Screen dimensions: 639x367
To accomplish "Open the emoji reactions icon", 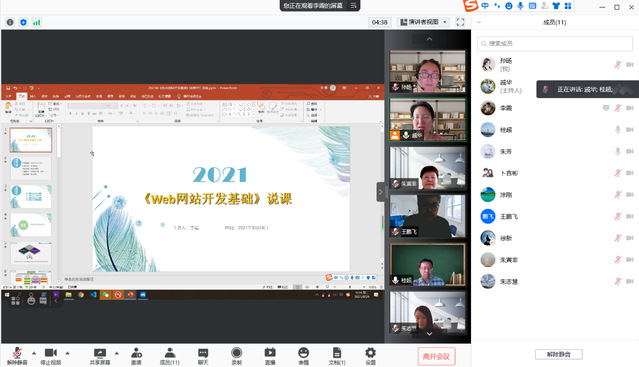I will pyautogui.click(x=304, y=356).
